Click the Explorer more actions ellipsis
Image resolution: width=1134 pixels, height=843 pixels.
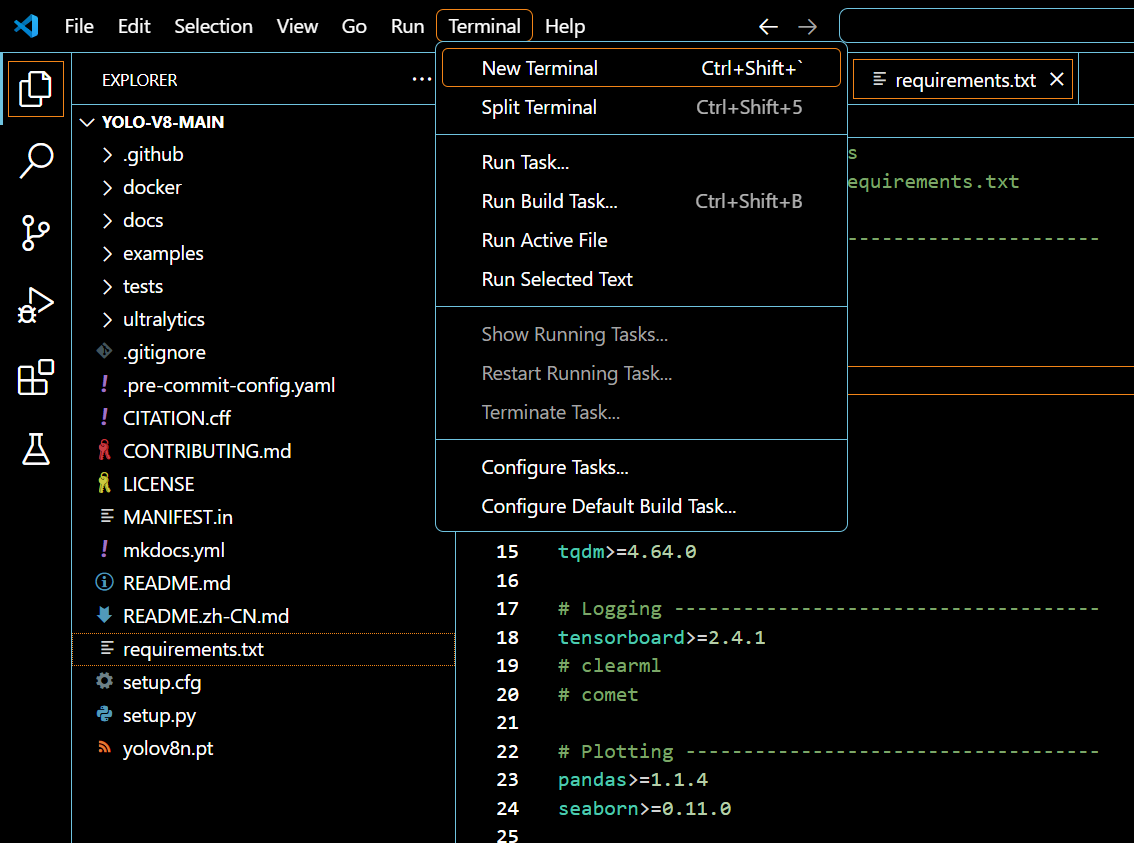[422, 80]
